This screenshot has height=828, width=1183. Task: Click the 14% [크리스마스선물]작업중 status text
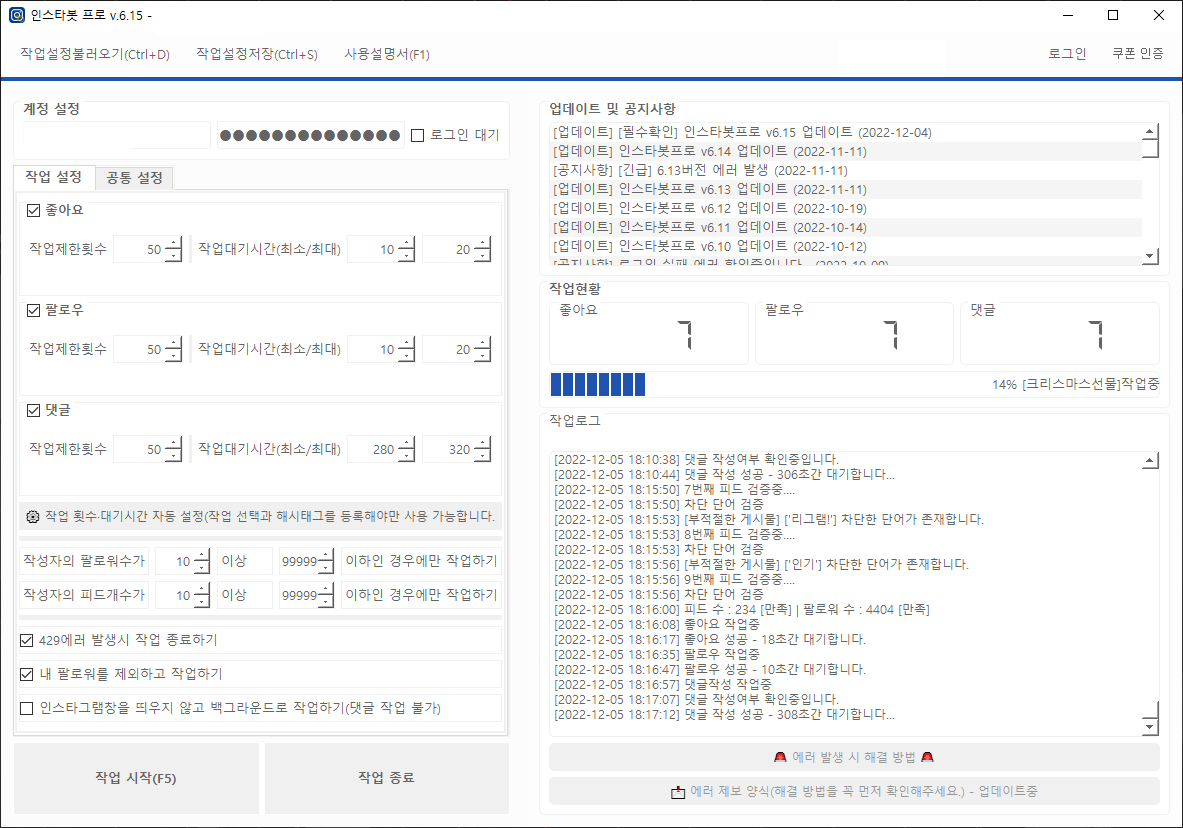coord(1076,385)
